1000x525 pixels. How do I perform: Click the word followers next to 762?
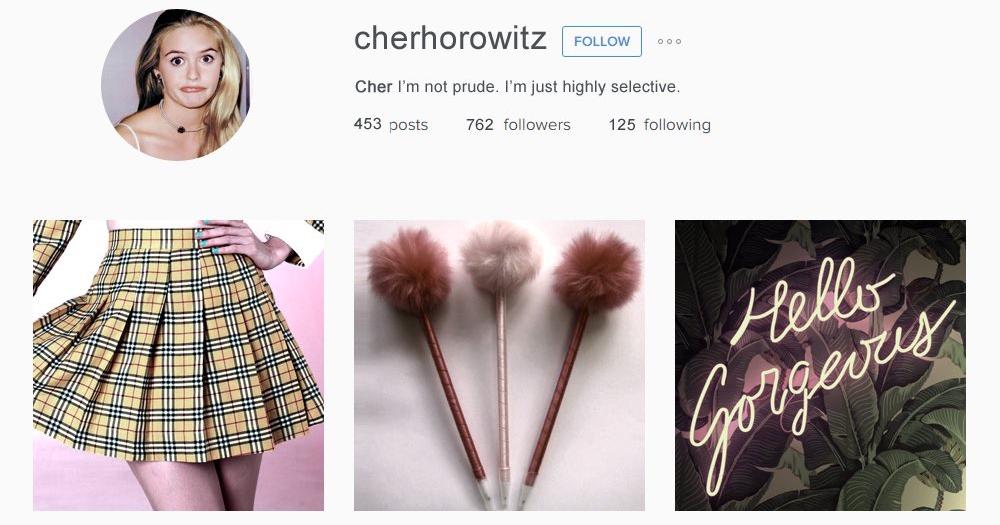[537, 124]
